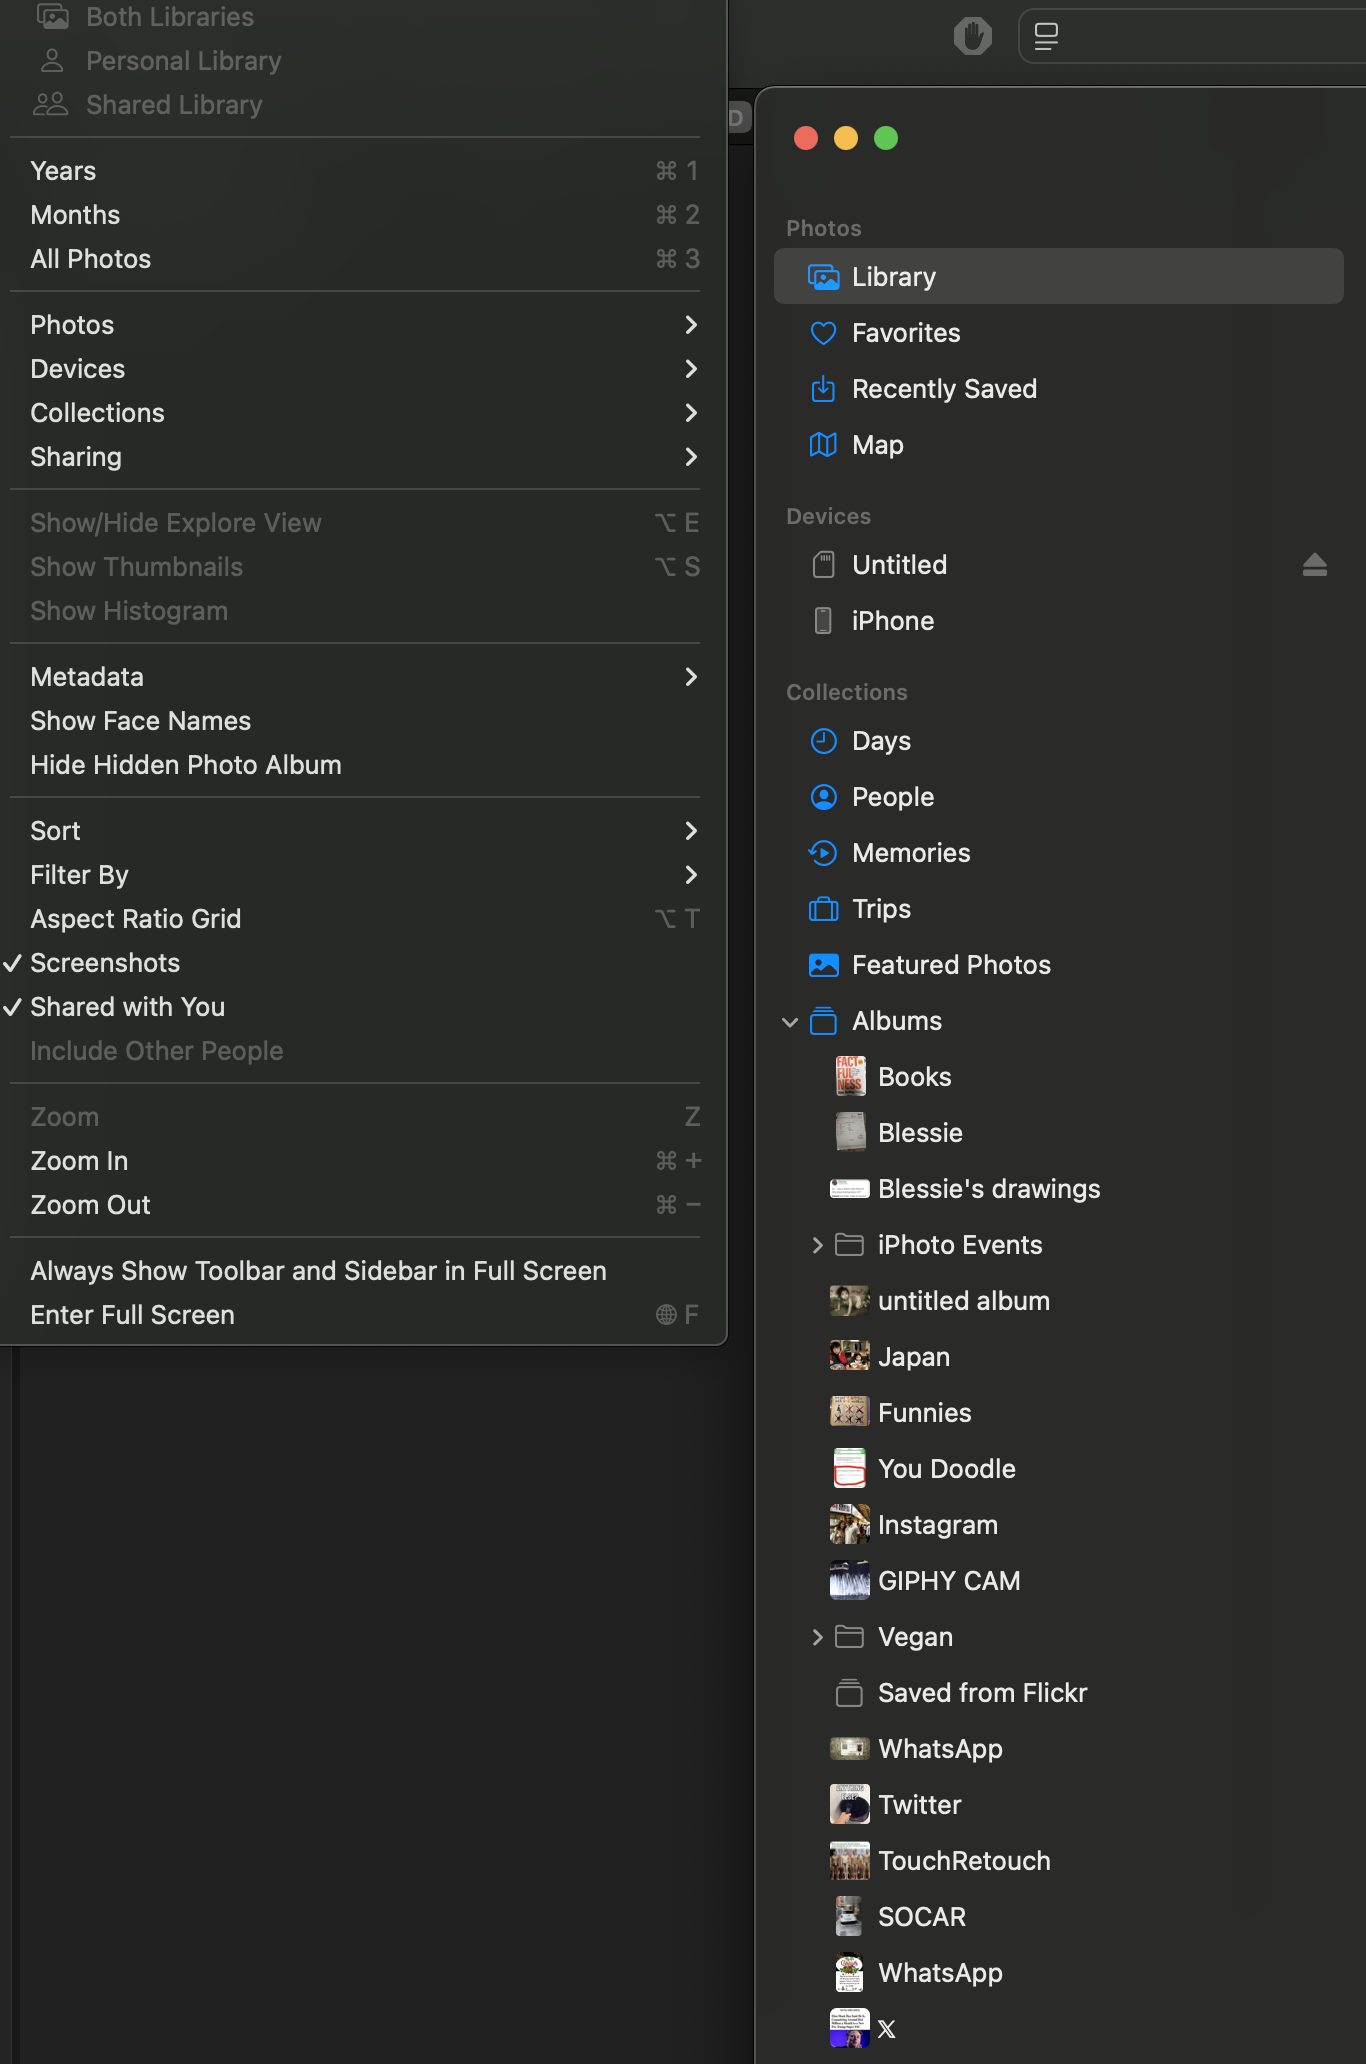Choose Hide Hidden Photo Album
The width and height of the screenshot is (1366, 2064).
185,765
